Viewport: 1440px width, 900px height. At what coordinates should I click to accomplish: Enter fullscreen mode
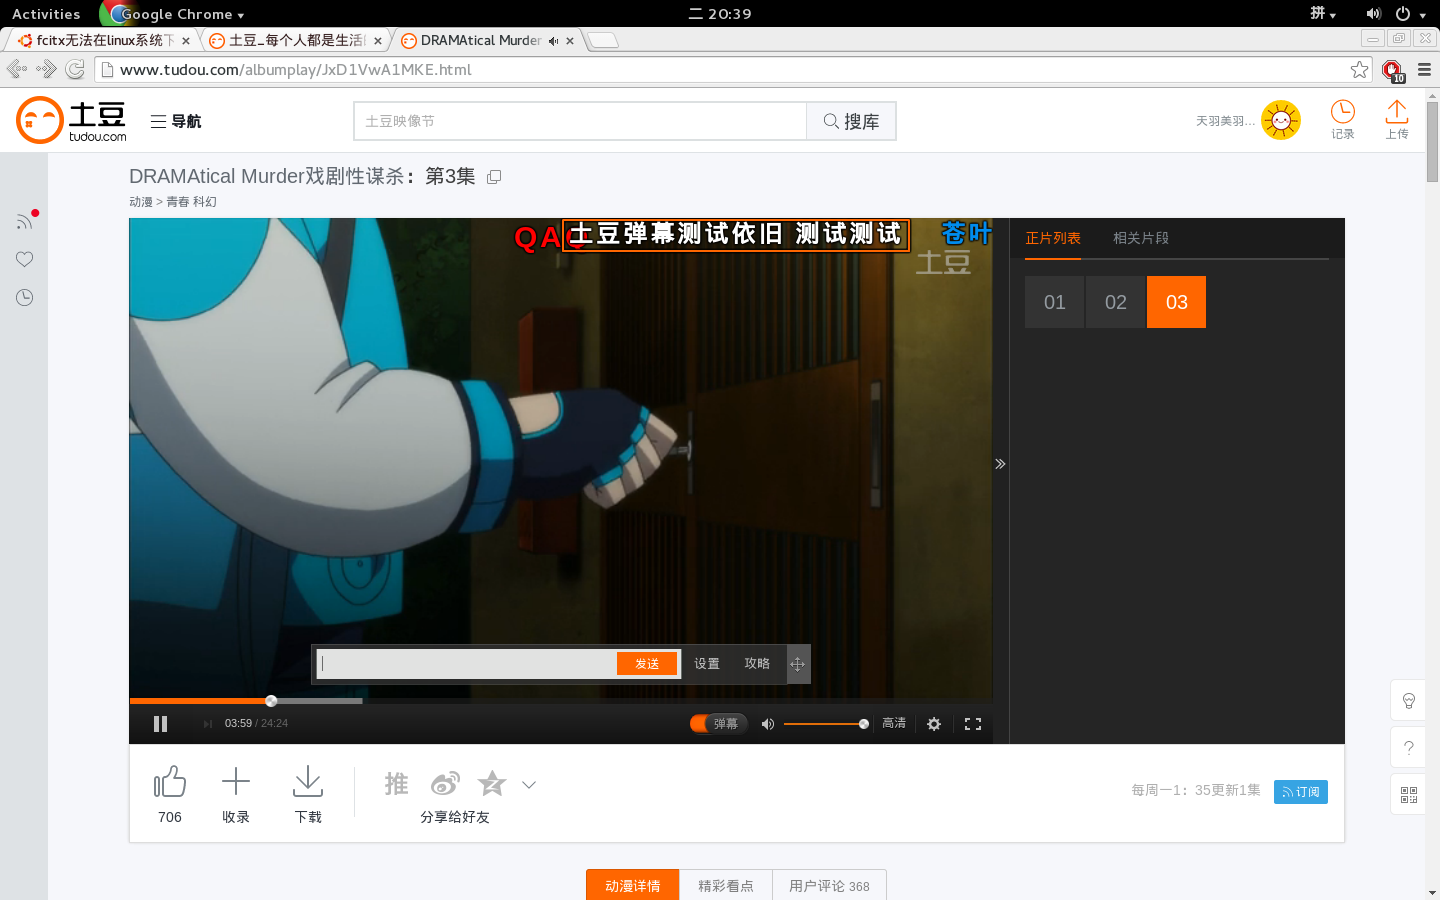pyautogui.click(x=973, y=724)
